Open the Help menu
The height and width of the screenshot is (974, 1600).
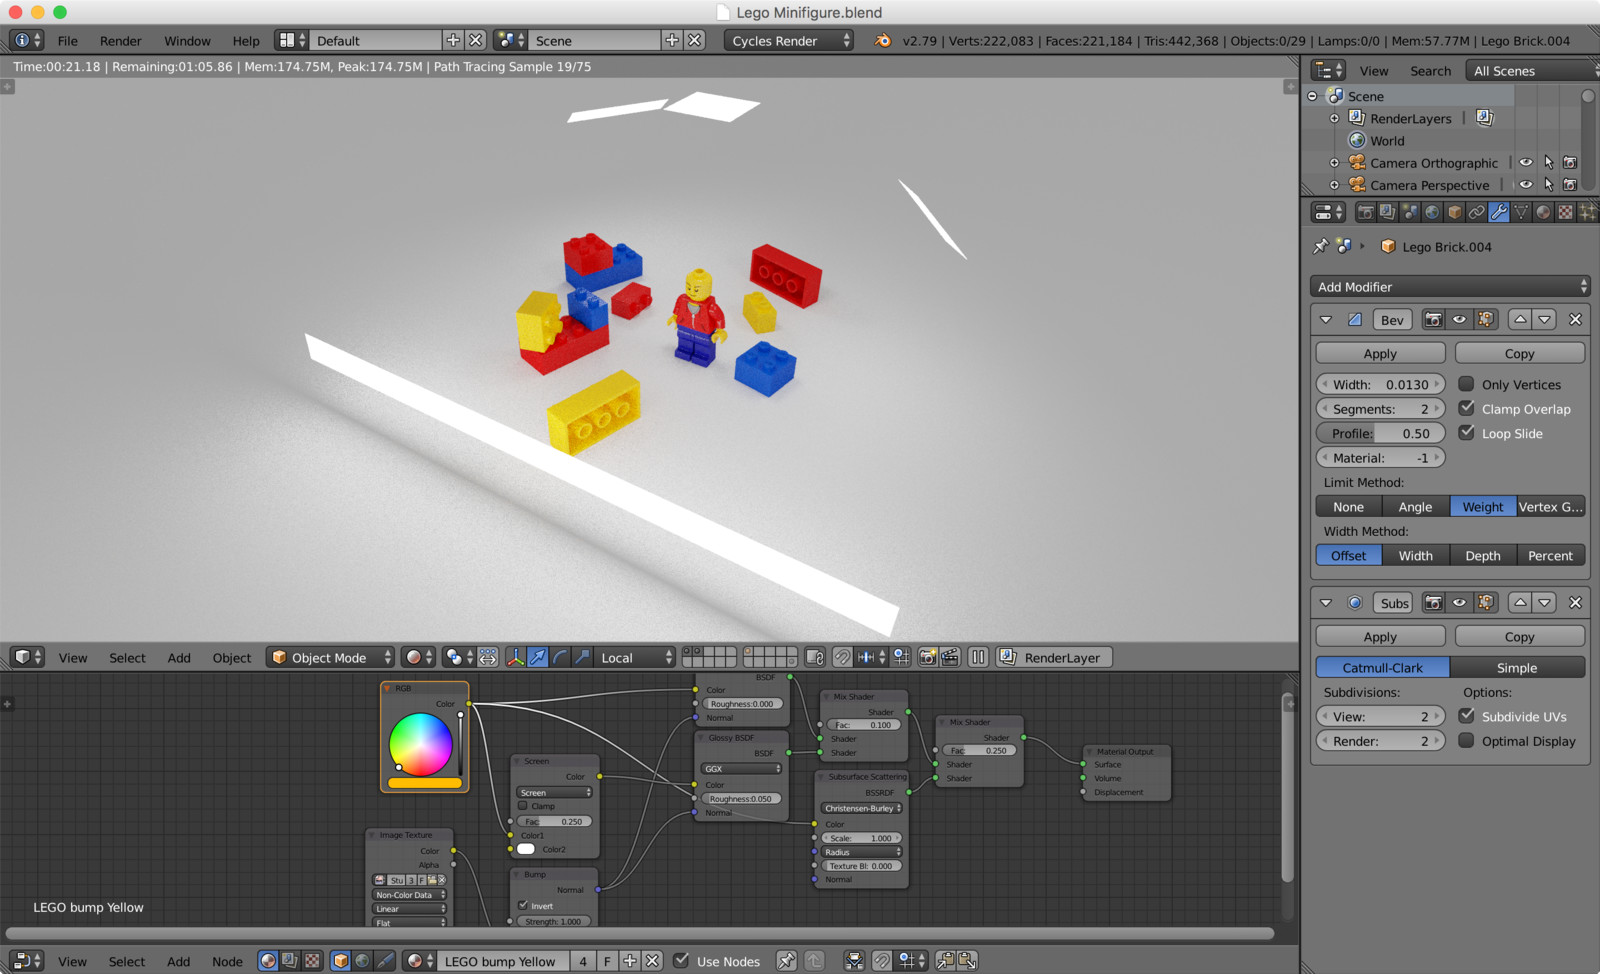(x=246, y=41)
